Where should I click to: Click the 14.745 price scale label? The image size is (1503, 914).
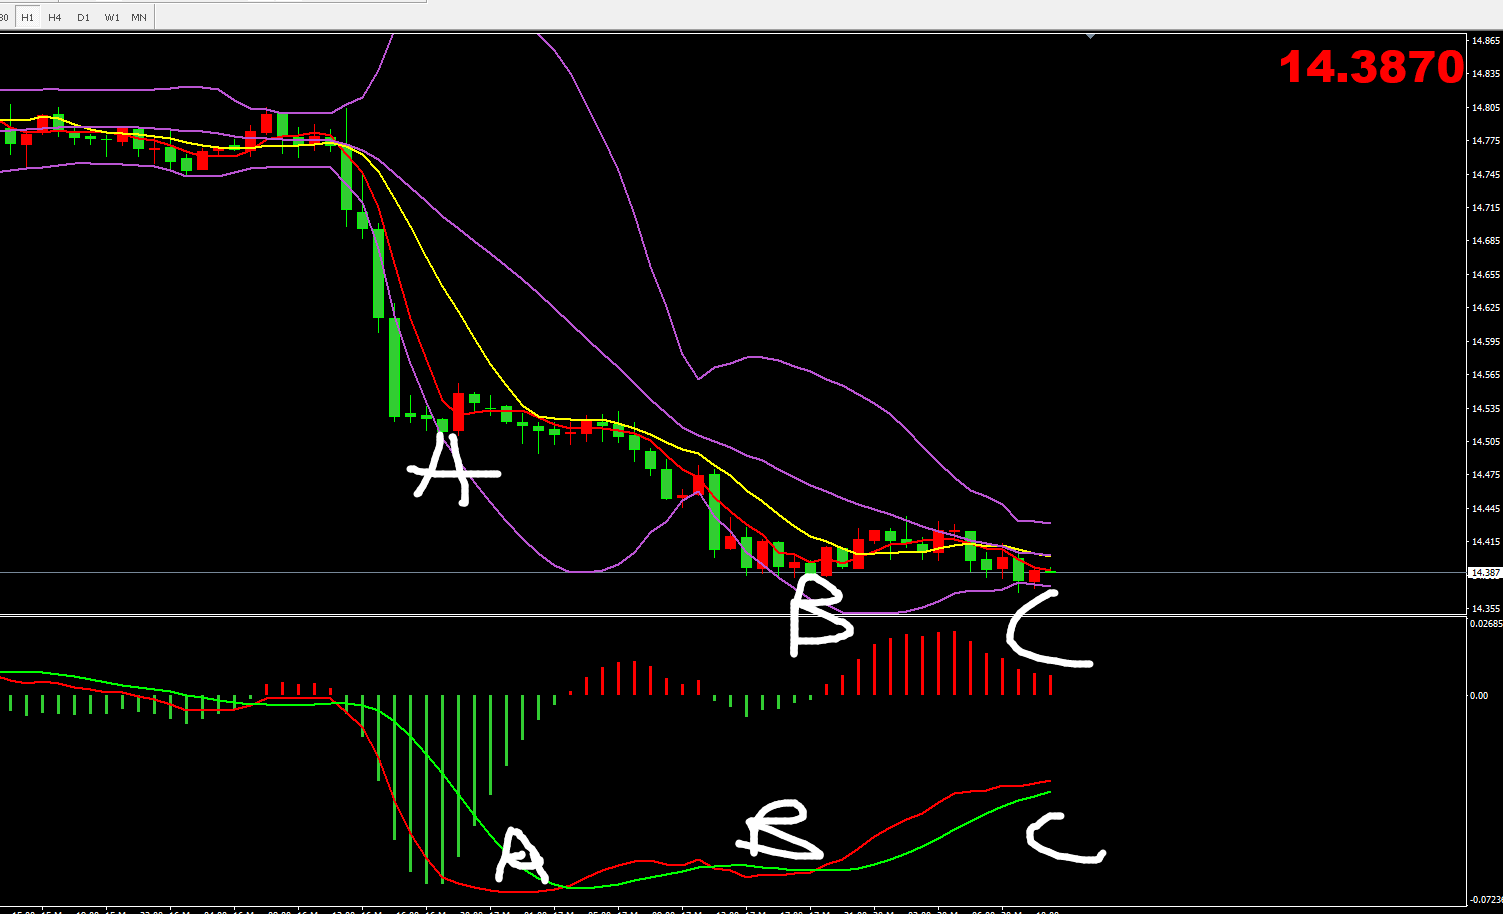1486,175
